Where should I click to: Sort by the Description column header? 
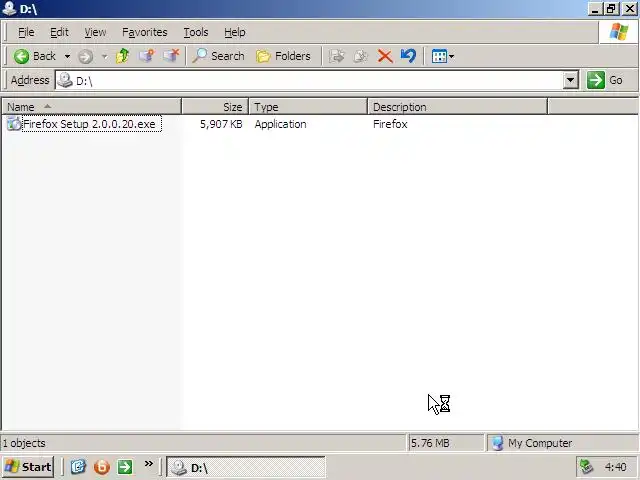click(457, 107)
